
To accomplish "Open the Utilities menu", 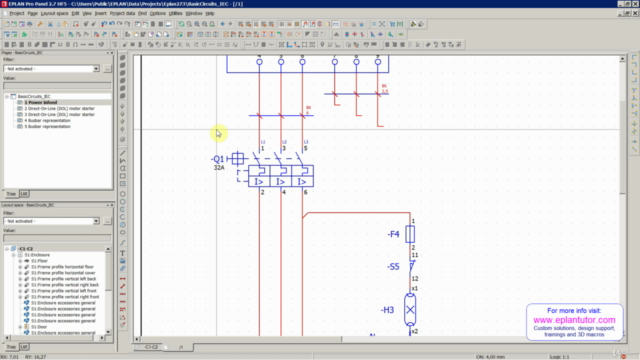I will coord(176,13).
